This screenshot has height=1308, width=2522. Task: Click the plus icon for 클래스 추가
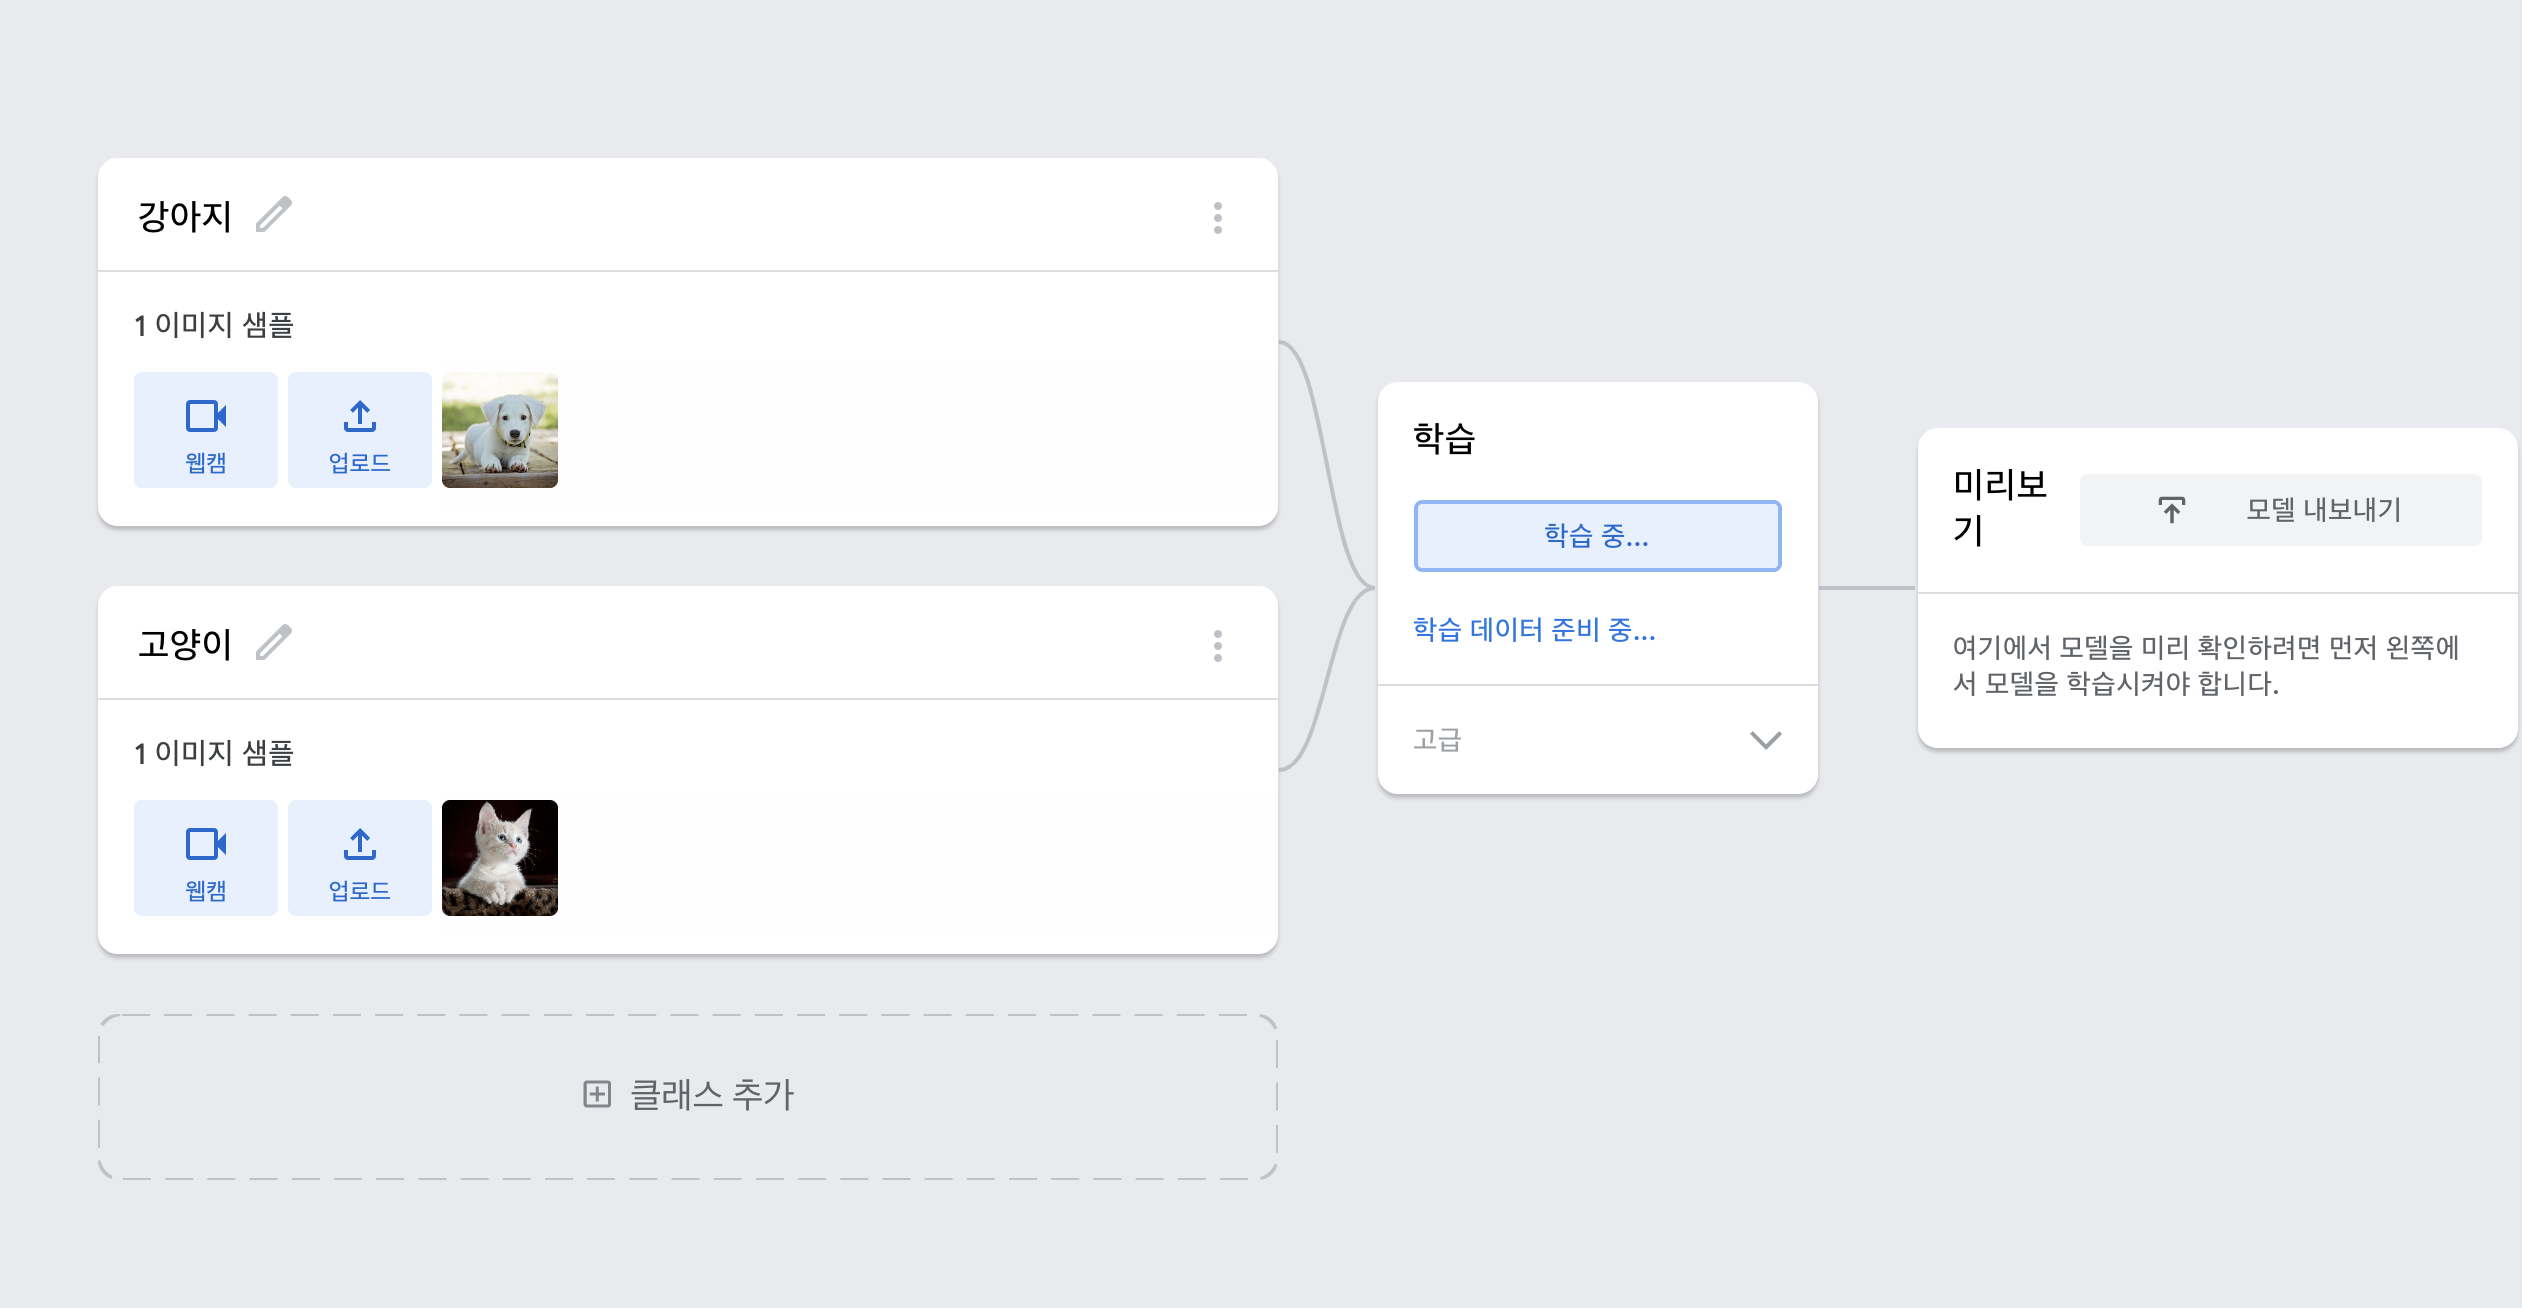(597, 1094)
